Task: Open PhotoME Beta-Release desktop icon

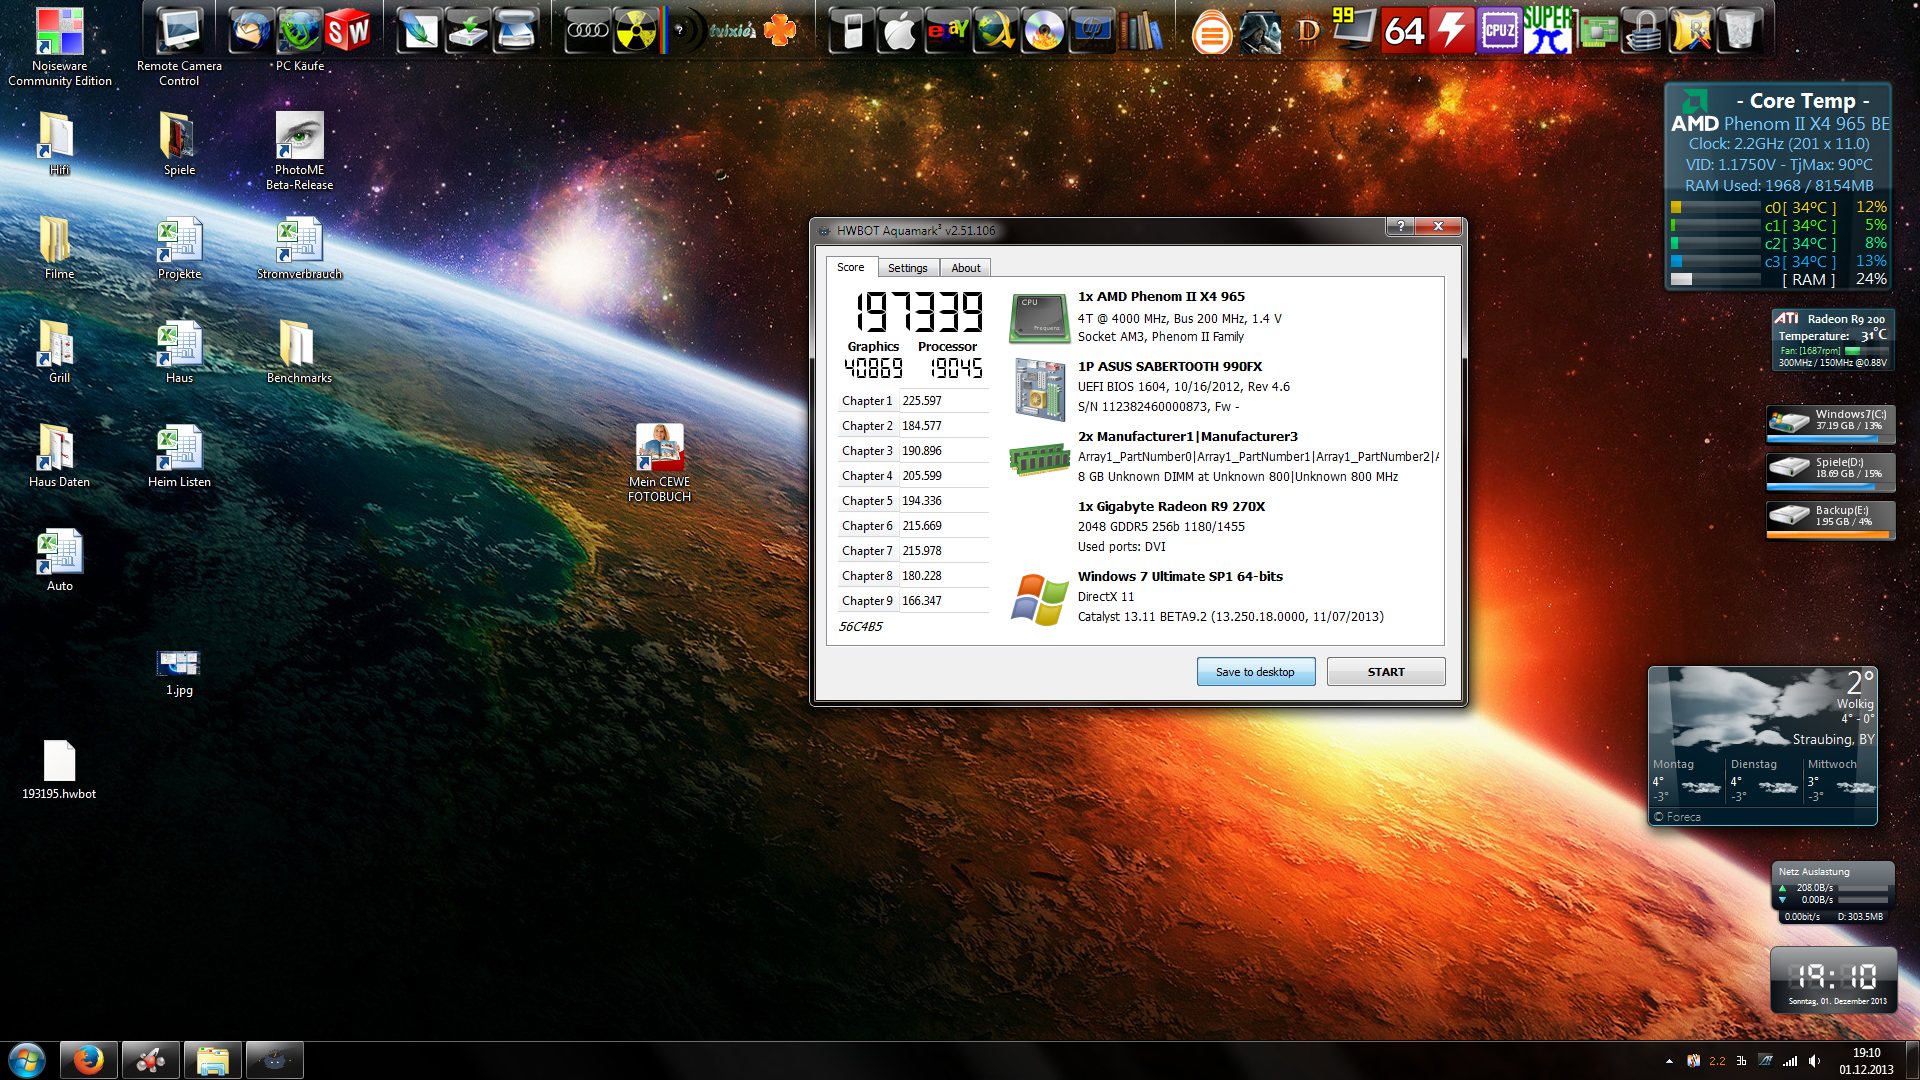Action: (x=299, y=150)
